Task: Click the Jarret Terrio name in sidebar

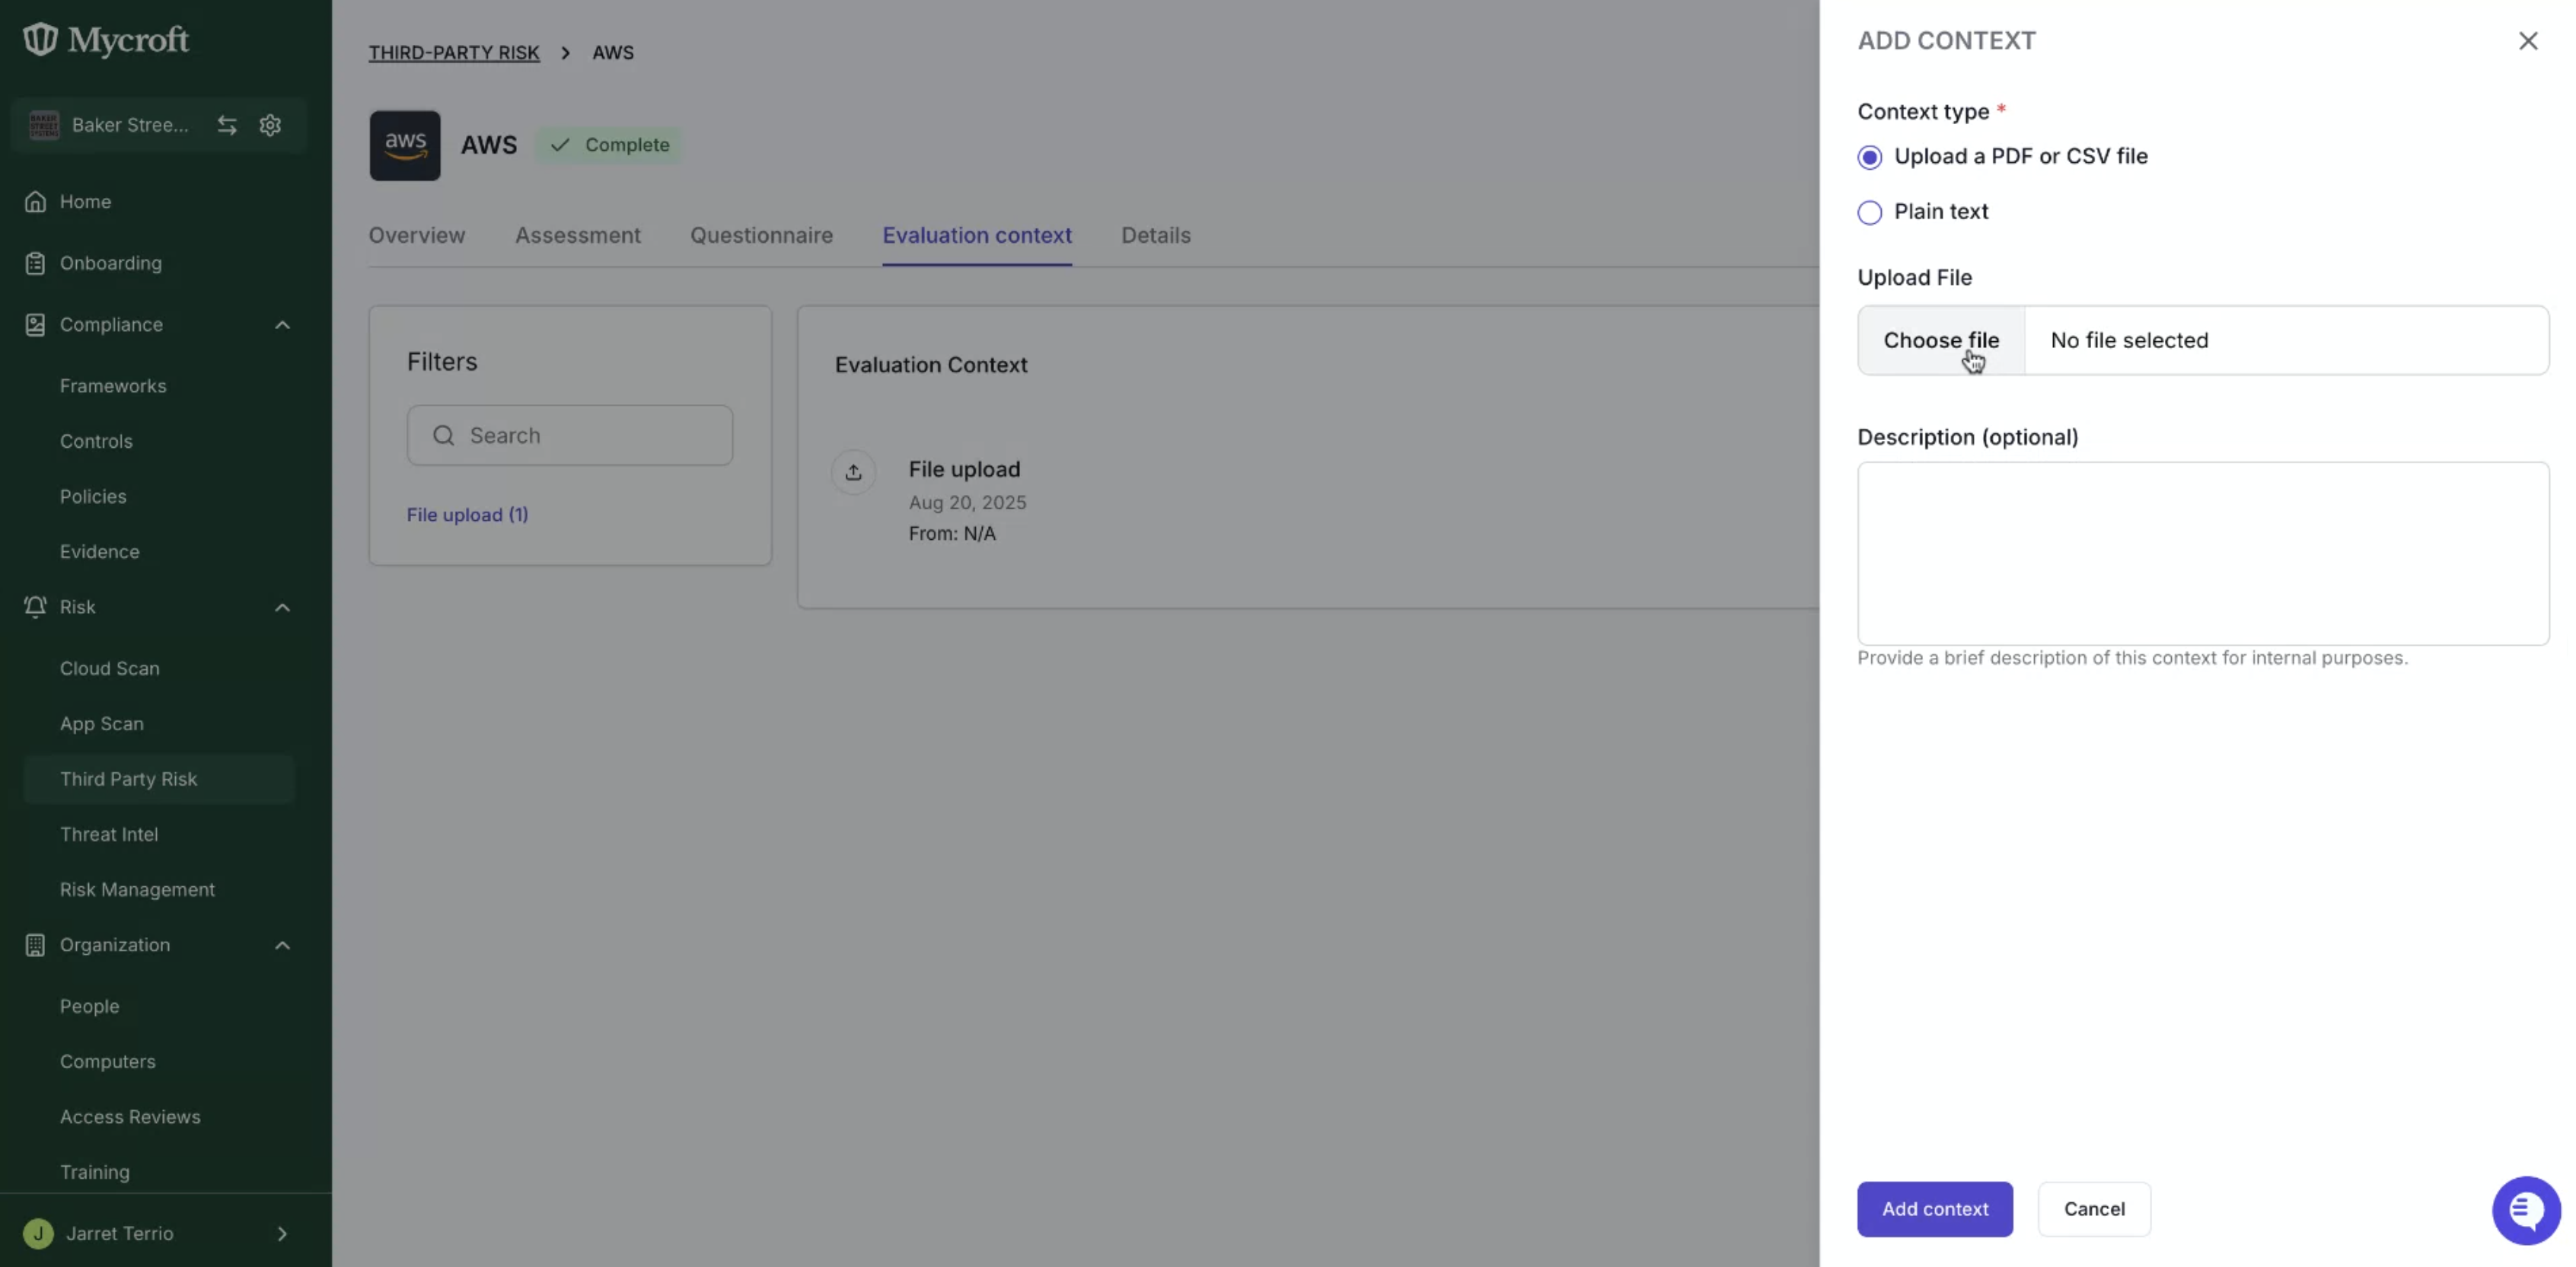Action: (x=119, y=1233)
